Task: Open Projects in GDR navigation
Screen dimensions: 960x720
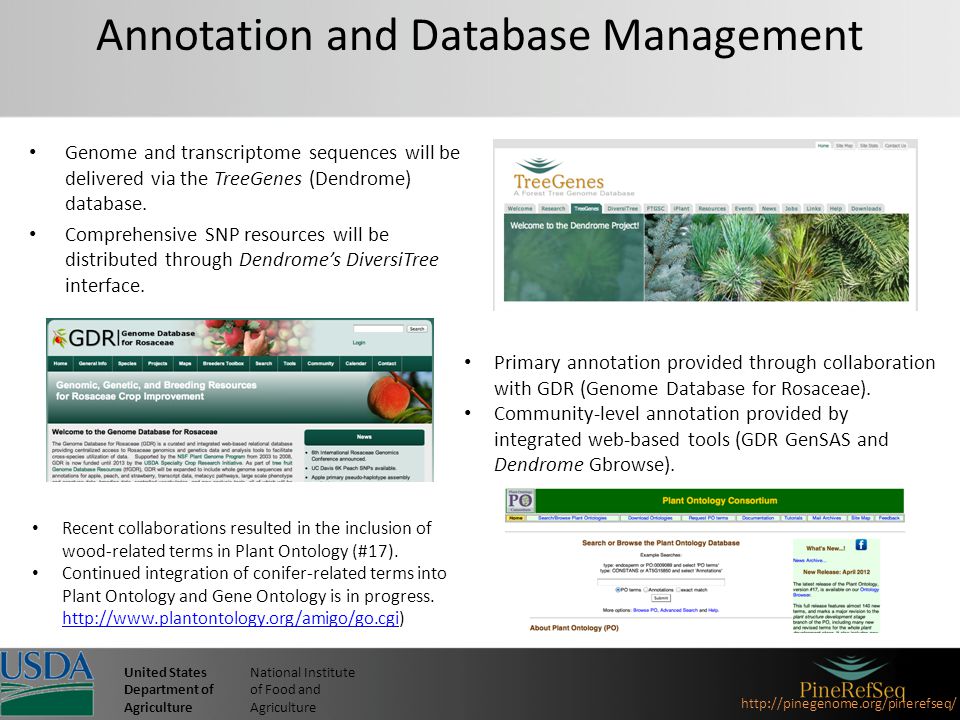Action: 157,363
